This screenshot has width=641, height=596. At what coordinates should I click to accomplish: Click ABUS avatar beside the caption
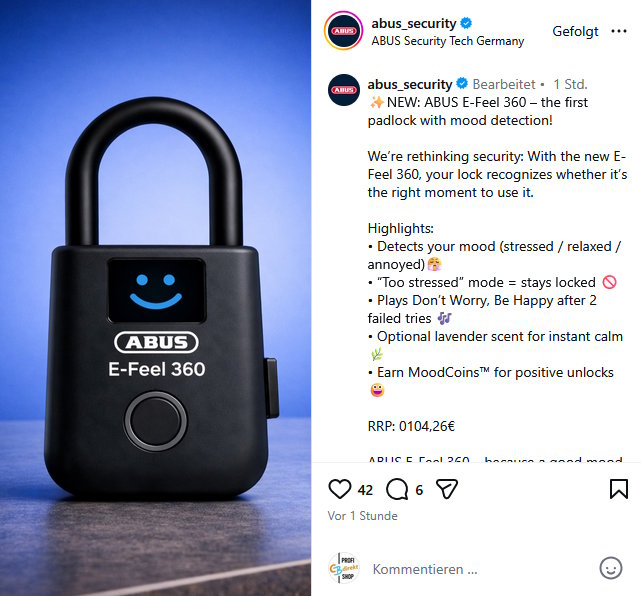tap(344, 90)
